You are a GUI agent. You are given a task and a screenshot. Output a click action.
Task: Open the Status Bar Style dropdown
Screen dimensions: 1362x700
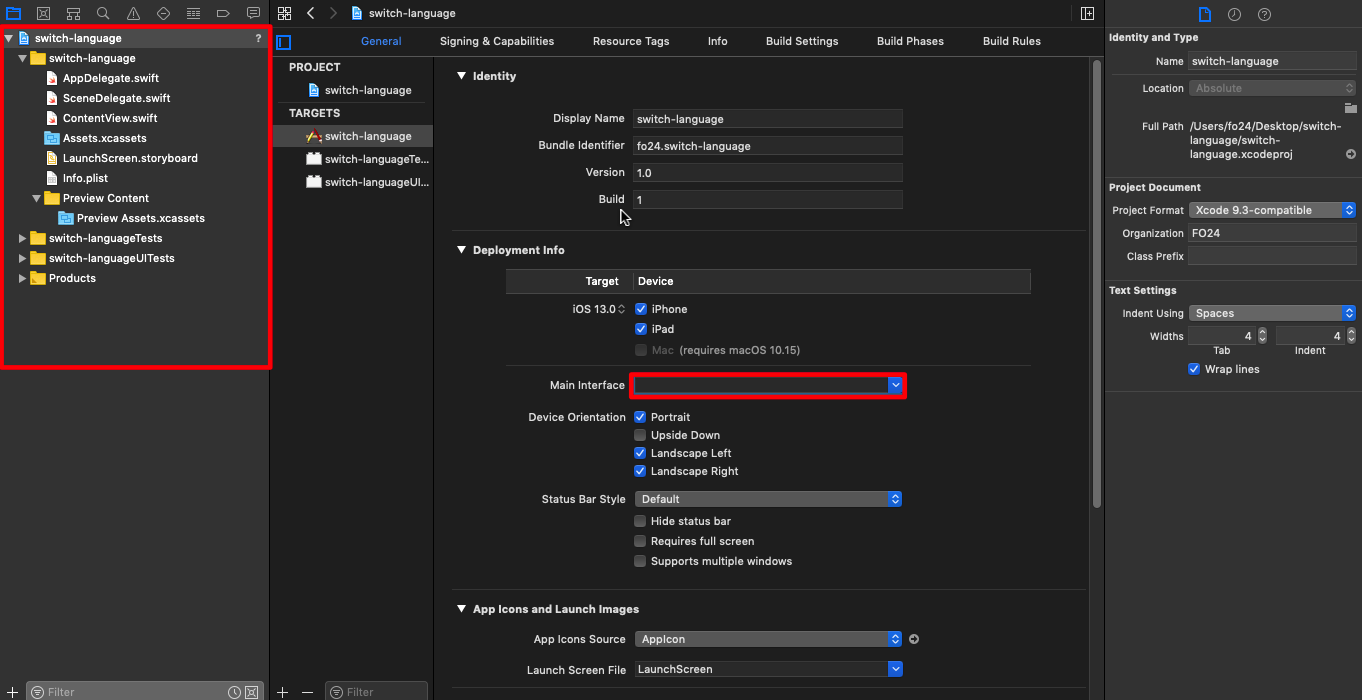[768, 499]
